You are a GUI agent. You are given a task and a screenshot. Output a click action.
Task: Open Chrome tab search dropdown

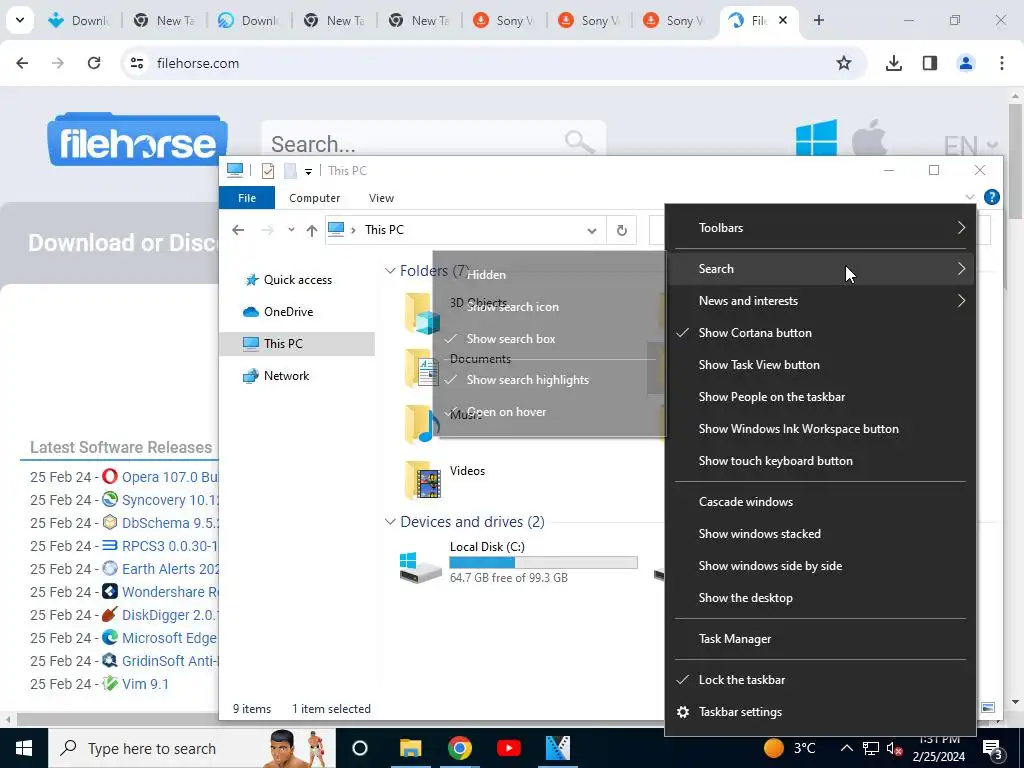20,20
